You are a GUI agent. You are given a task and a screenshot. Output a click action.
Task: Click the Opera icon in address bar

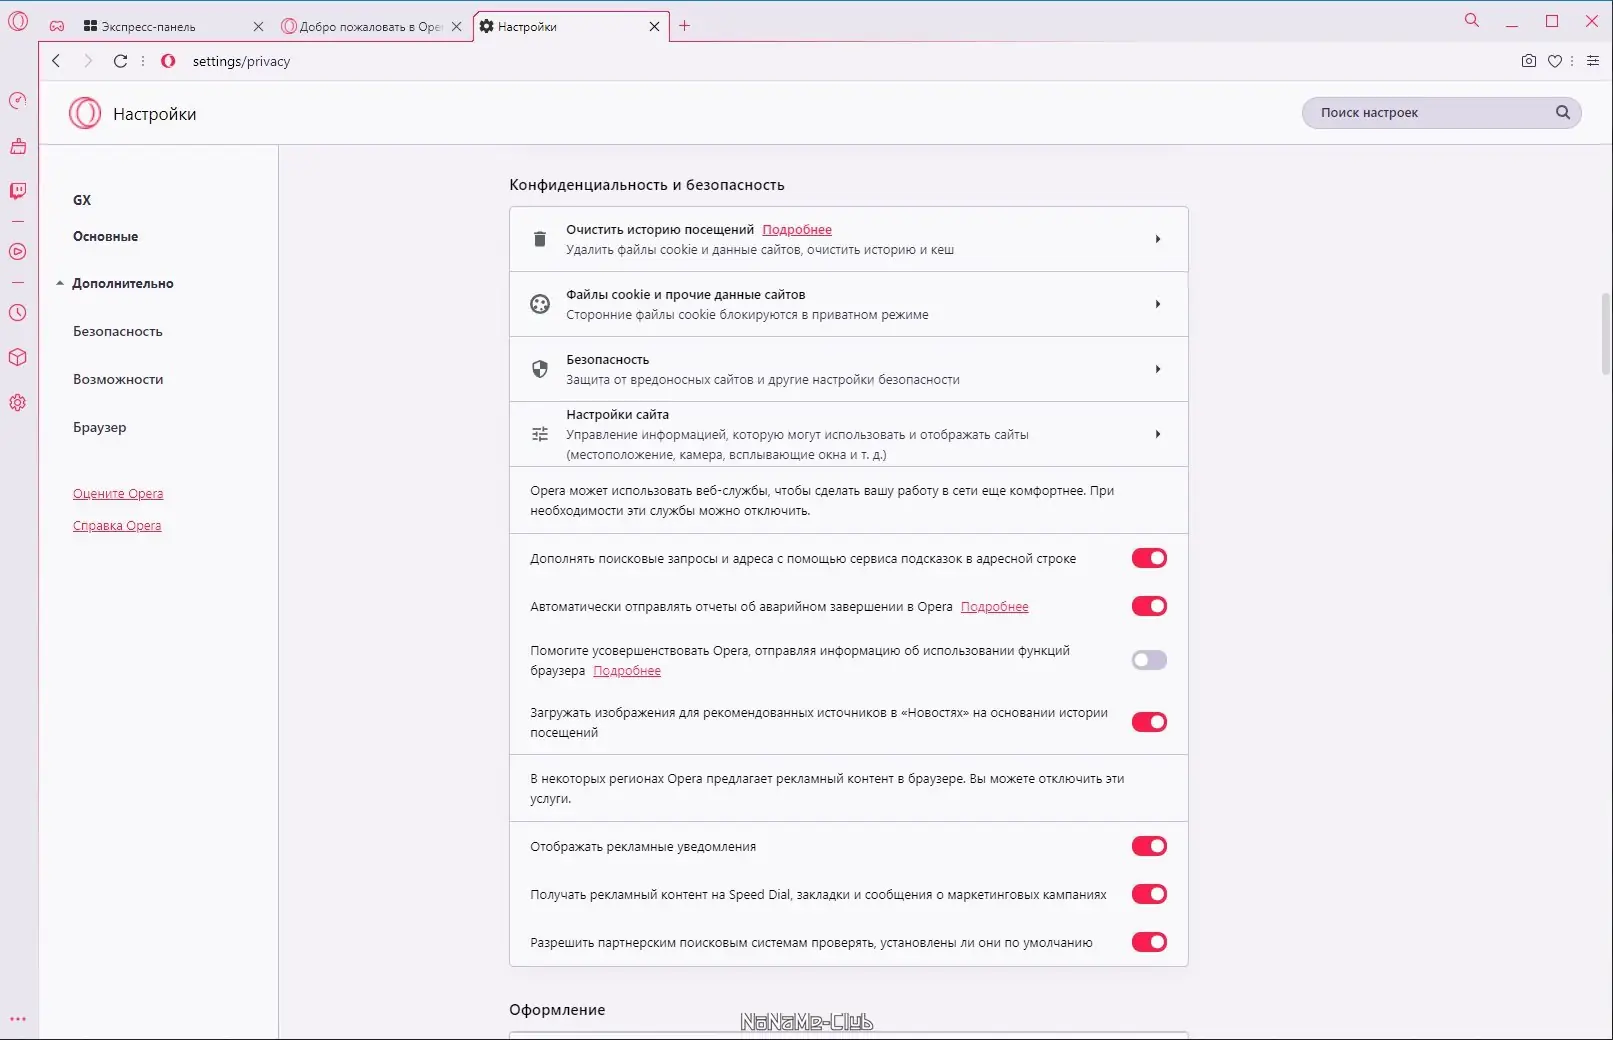168,61
